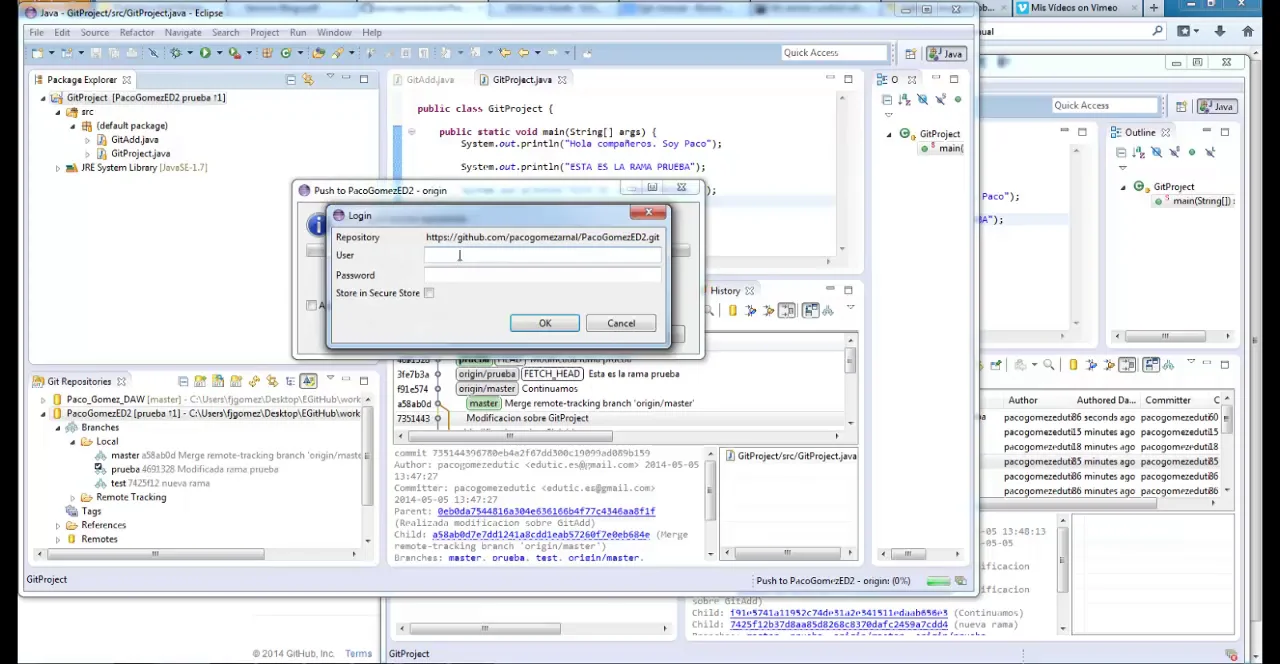Click the Java perspective button in front window

(x=946, y=53)
